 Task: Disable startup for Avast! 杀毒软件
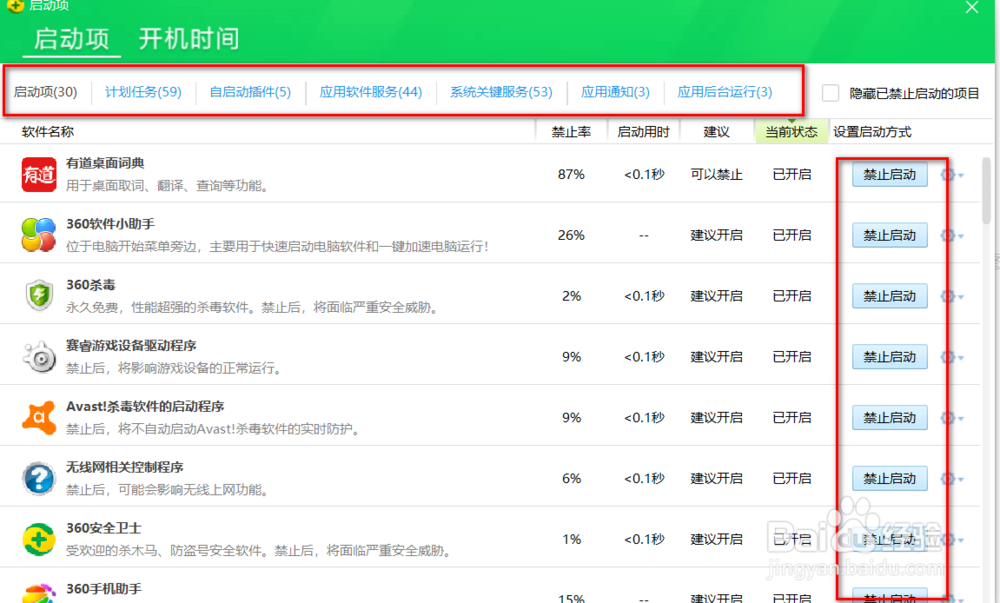coord(889,417)
